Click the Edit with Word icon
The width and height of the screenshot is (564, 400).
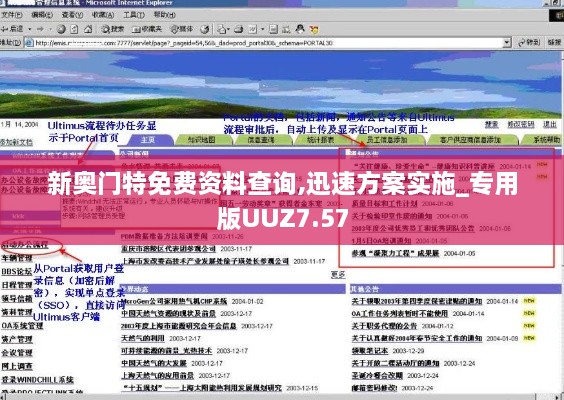click(x=253, y=29)
